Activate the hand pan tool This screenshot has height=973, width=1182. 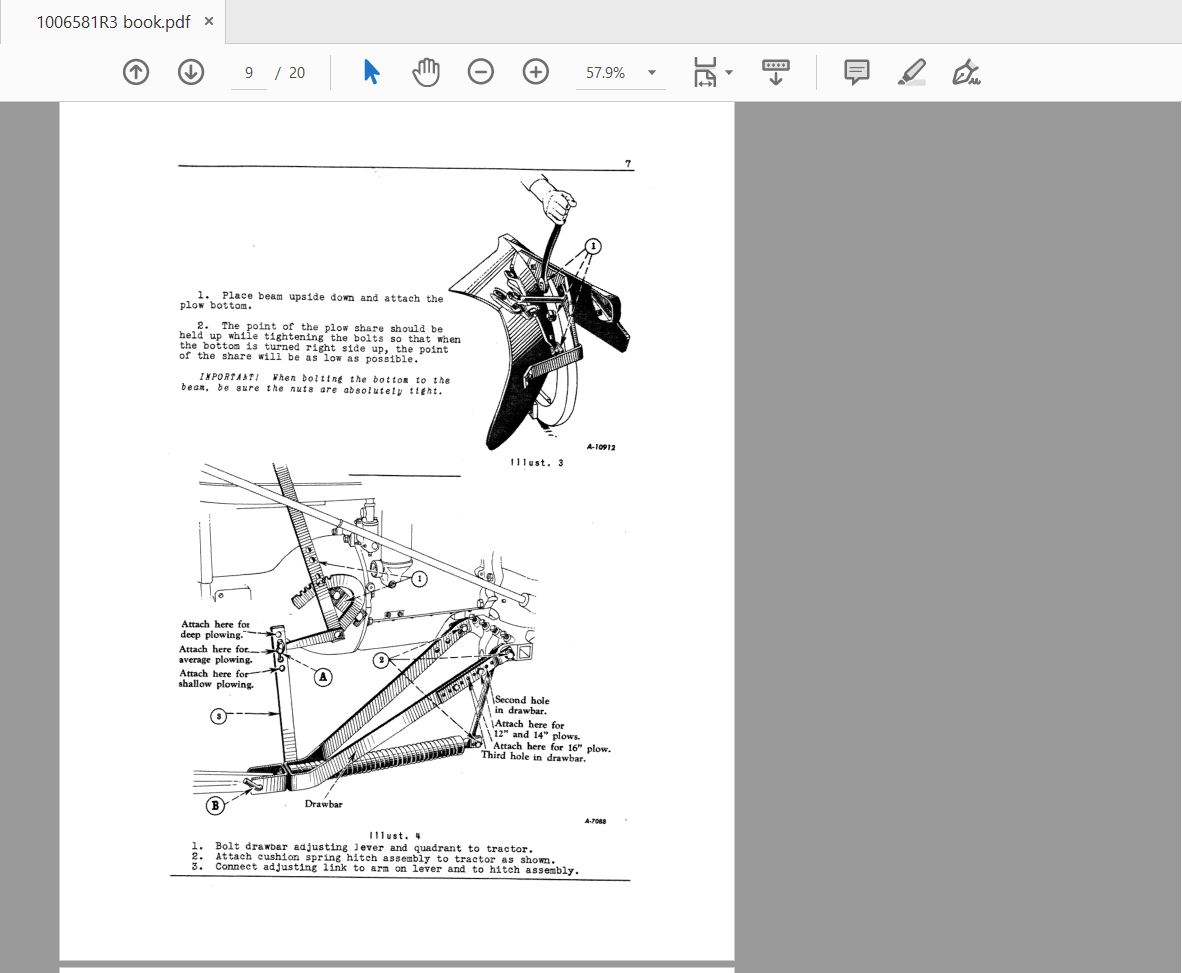(426, 72)
